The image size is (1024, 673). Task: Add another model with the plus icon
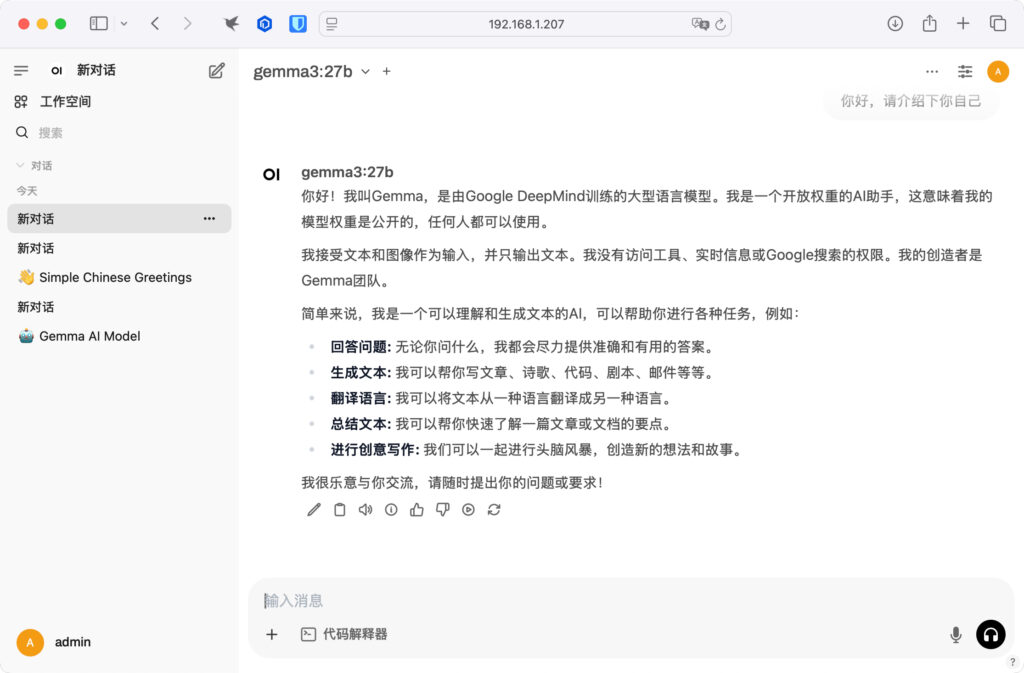[x=387, y=71]
